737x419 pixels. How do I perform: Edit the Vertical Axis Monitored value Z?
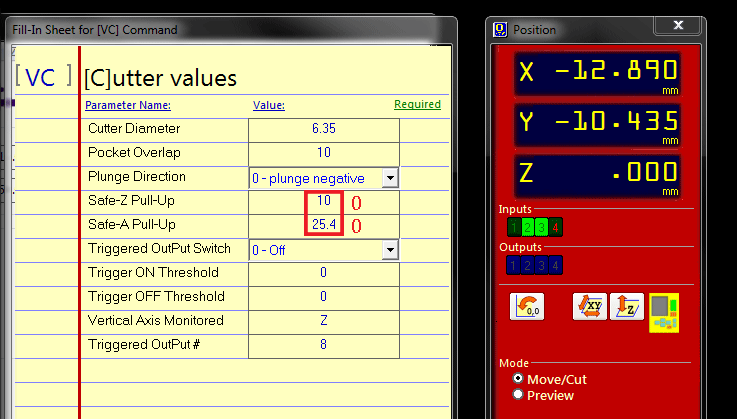[324, 321]
